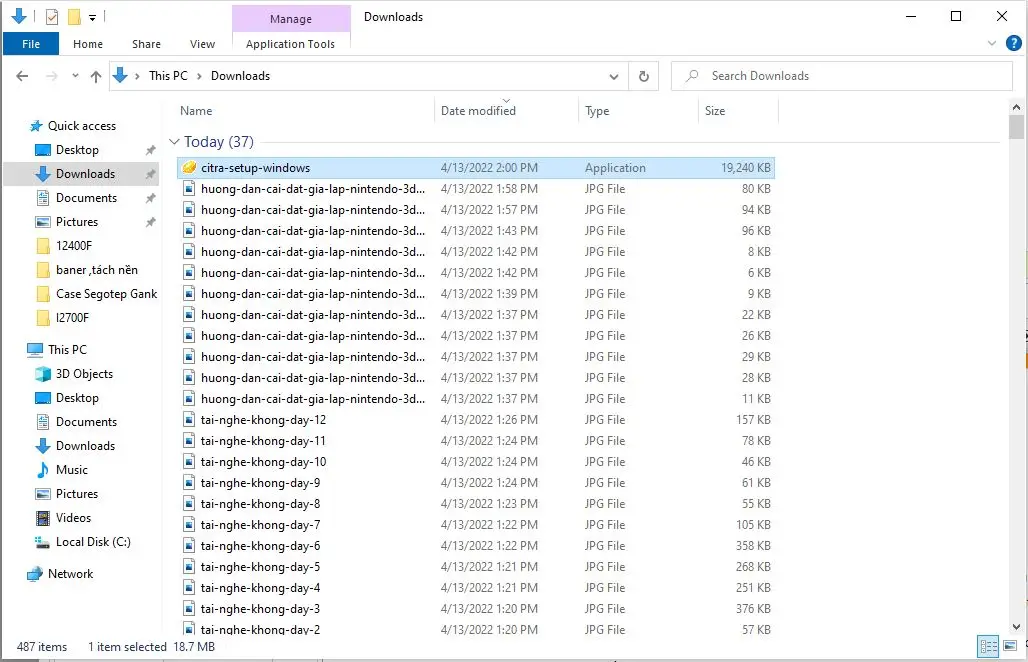Click Properties icon in quick access toolbar

[52, 17]
